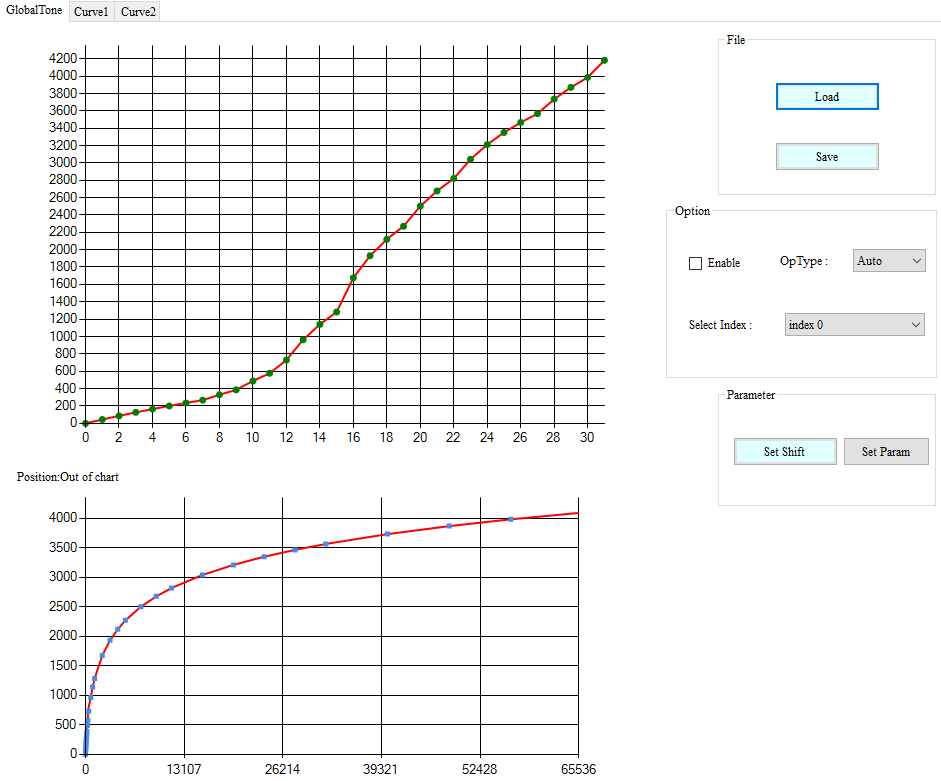941x781 pixels.
Task: Switch to the Curve1 tab
Action: point(91,11)
